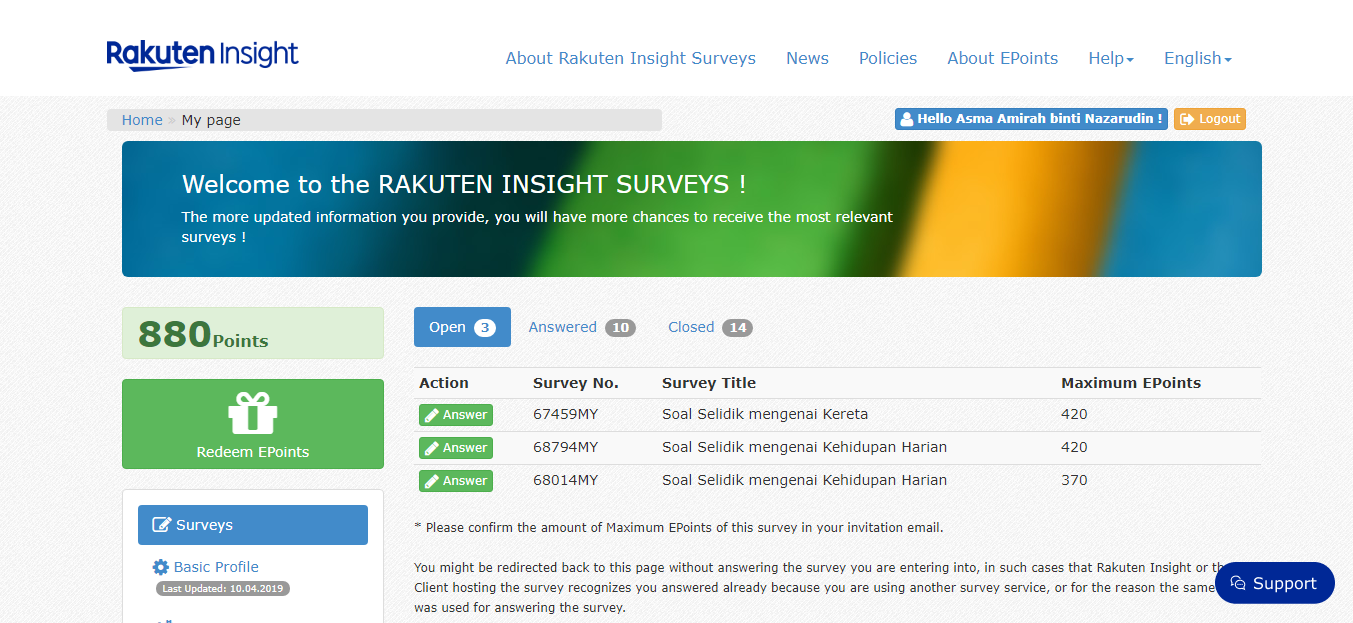1353x623 pixels.
Task: Click Answer button for survey 68014MY
Action: pos(456,481)
